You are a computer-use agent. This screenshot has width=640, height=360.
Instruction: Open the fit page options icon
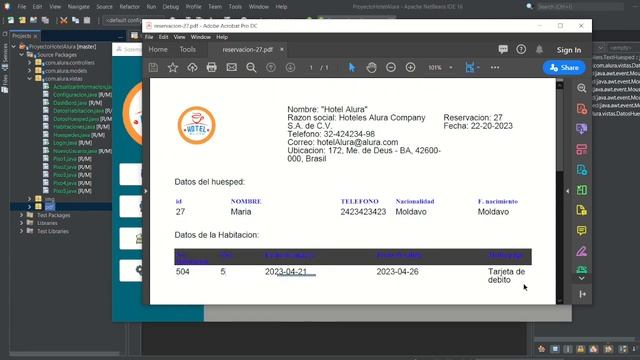[471, 67]
